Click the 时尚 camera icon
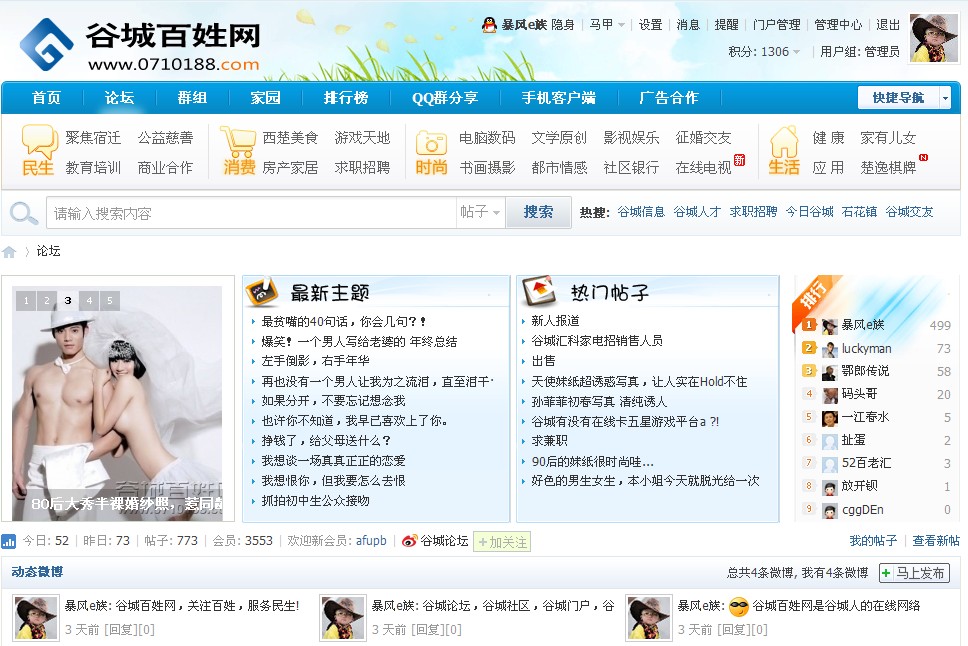Screen dimensions: 968x646 [x=431, y=143]
